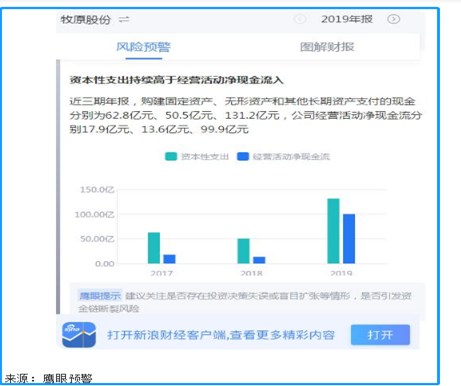Viewport: 461px width, 386px height.
Task: Click the 100.0亿 axis label
Action: pyautogui.click(x=94, y=214)
